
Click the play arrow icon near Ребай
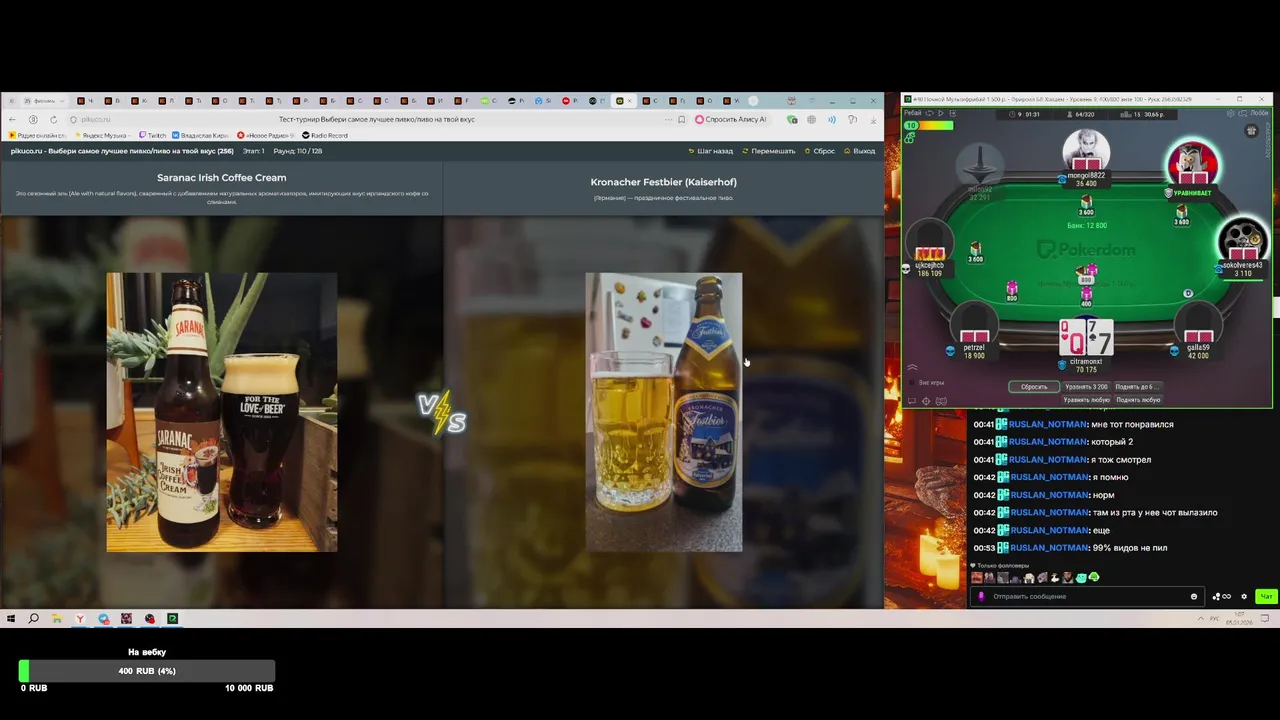(x=941, y=113)
